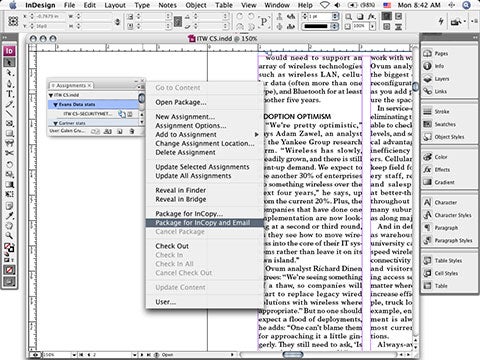480x360 pixels.
Task: Toggle the view mode button at toolbox bottom
Action: [x=9, y=282]
